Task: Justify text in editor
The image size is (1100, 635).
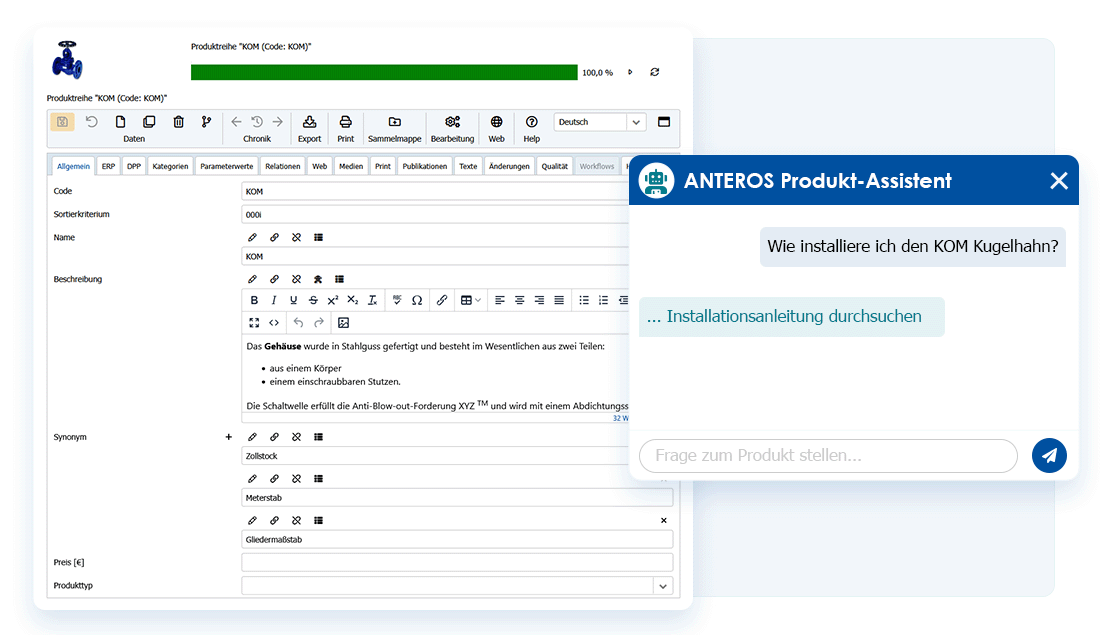Action: (559, 300)
